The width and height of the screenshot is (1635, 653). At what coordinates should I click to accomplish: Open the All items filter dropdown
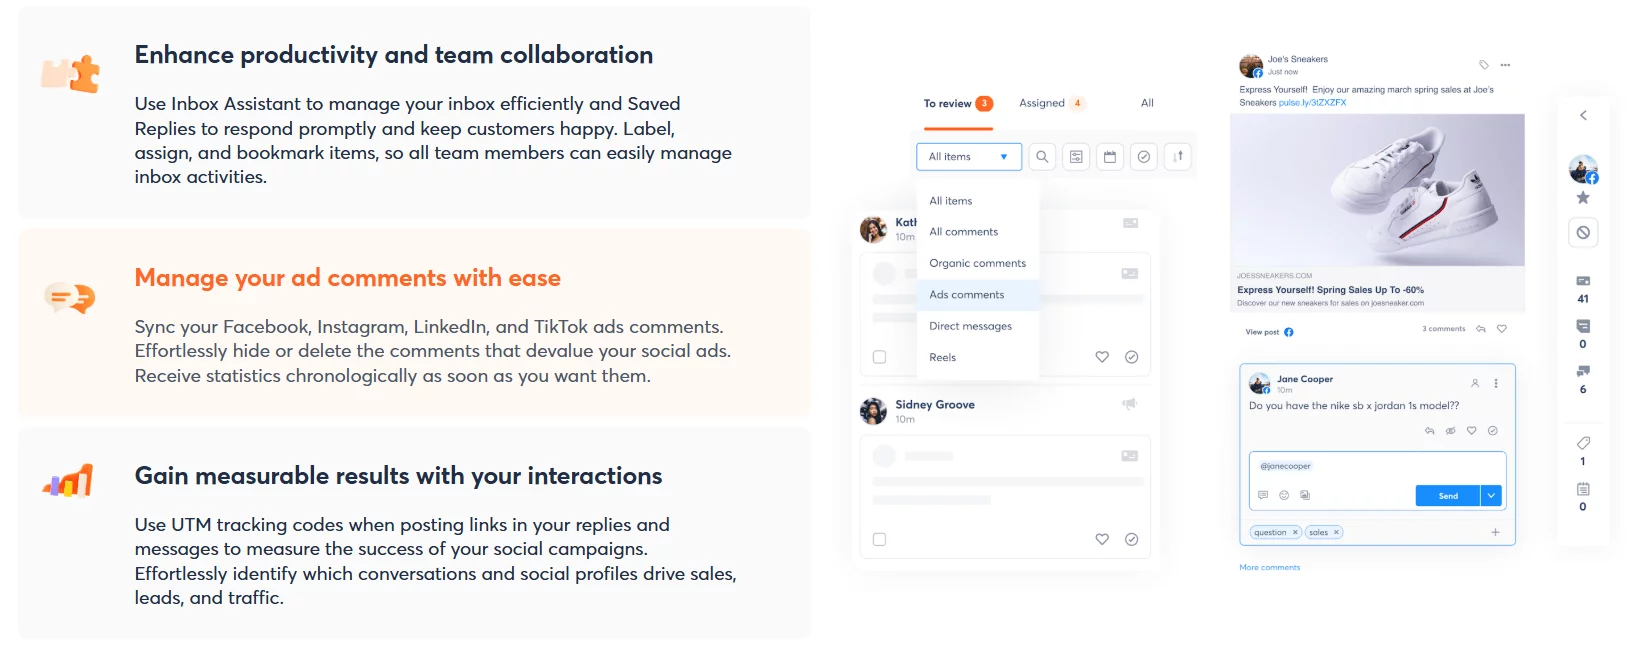[x=968, y=157]
